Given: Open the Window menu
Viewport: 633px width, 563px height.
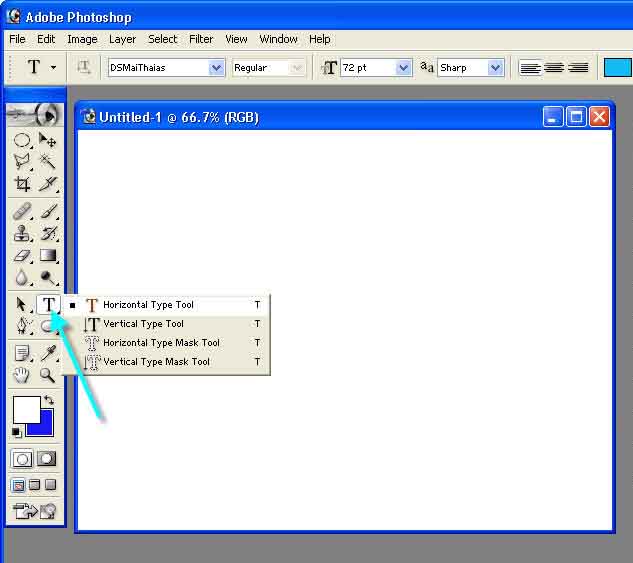Looking at the screenshot, I should (x=278, y=39).
